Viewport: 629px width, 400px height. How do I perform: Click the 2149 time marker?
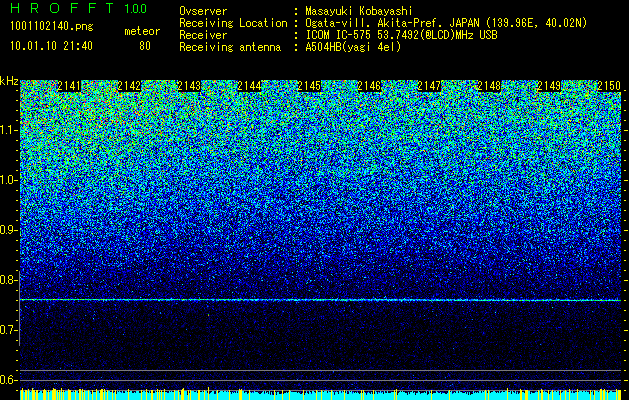[x=549, y=86]
